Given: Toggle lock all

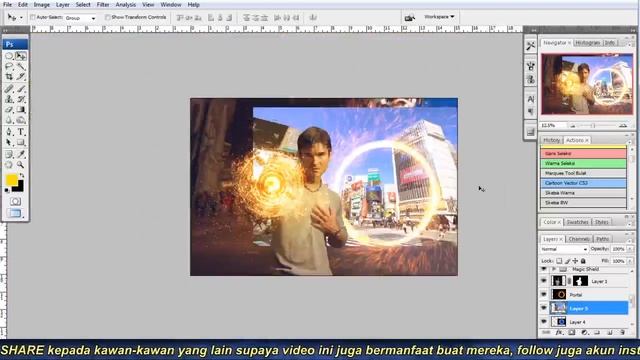Looking at the screenshot, I should point(583,261).
